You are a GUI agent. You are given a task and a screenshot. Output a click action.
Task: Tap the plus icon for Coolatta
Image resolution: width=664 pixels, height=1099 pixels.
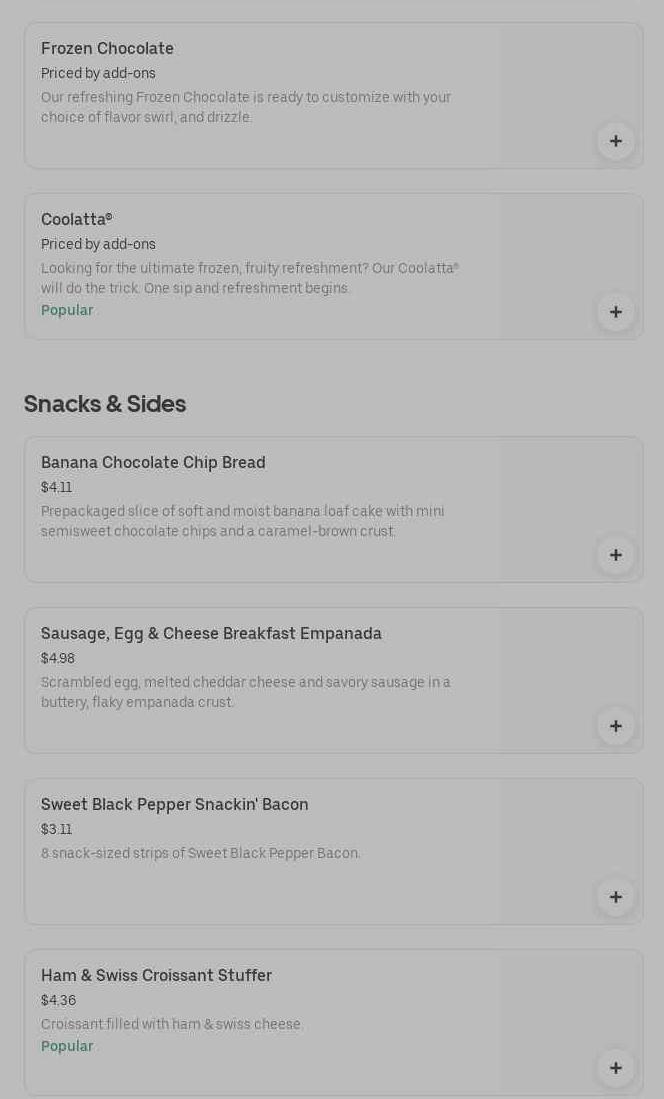point(615,312)
